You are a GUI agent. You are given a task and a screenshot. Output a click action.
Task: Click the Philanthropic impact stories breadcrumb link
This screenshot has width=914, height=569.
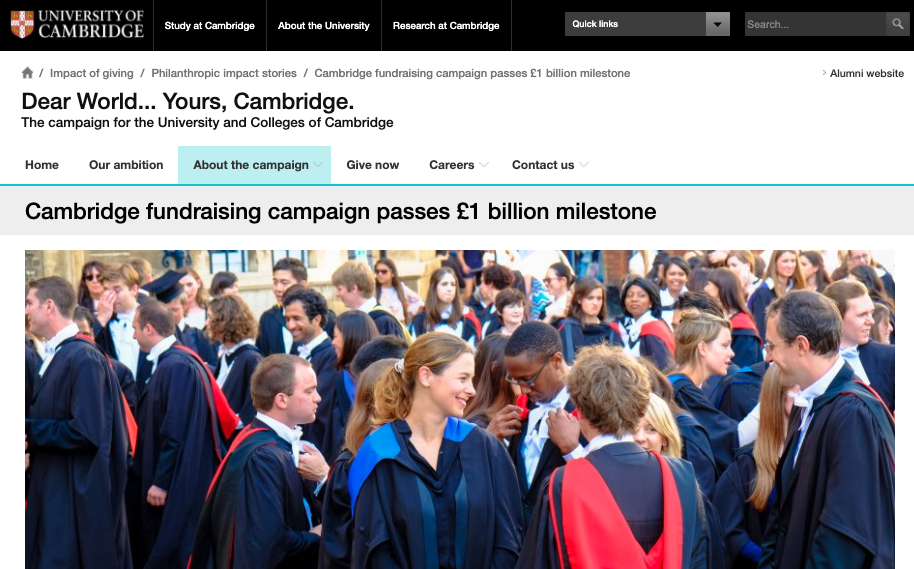(224, 73)
